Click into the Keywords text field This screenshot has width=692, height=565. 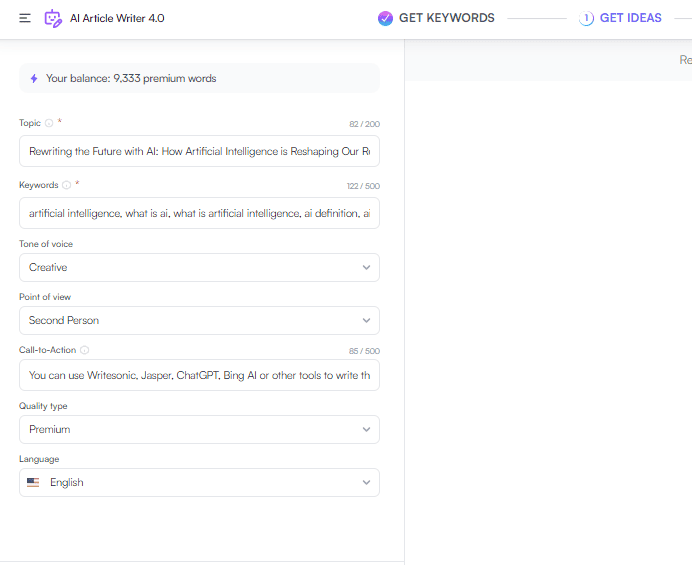199,212
